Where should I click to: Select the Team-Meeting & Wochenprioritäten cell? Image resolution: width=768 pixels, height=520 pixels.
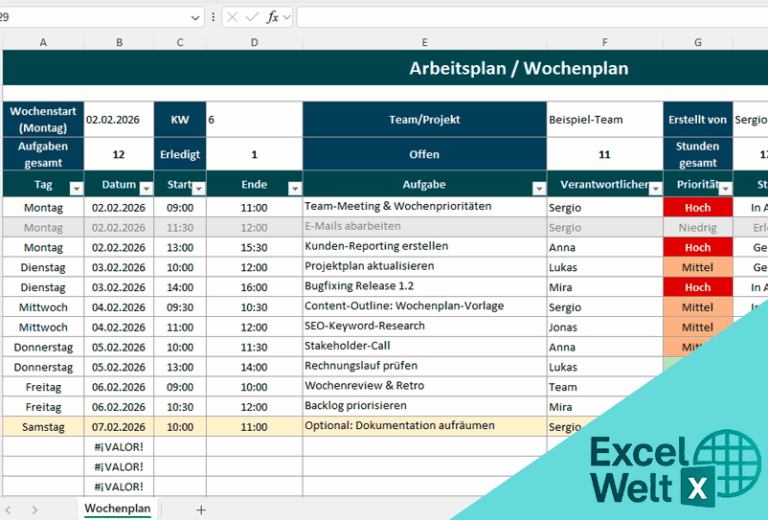[x=425, y=207]
